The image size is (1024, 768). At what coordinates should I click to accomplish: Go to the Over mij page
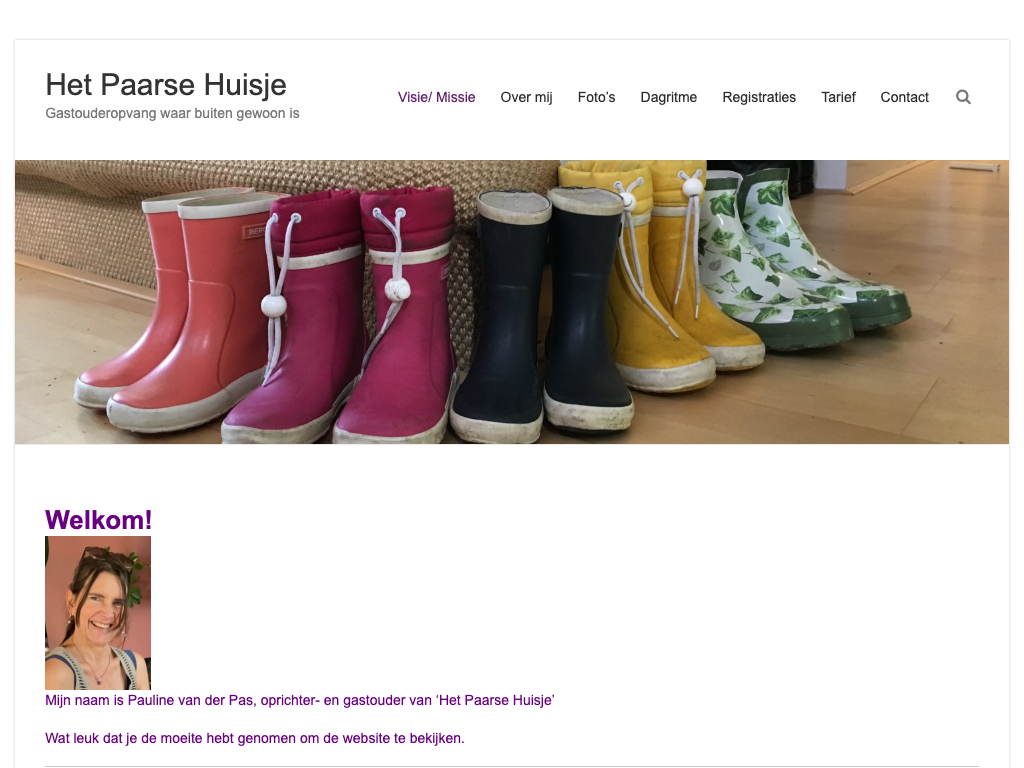(x=526, y=97)
